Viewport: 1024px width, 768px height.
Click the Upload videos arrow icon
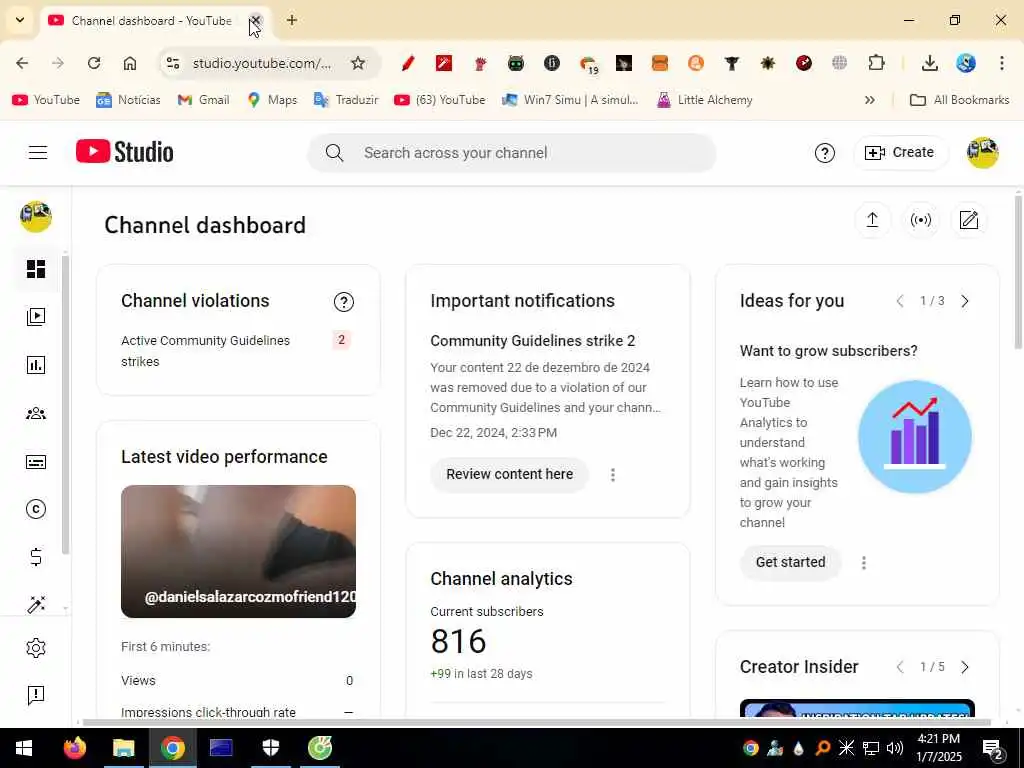(x=872, y=220)
